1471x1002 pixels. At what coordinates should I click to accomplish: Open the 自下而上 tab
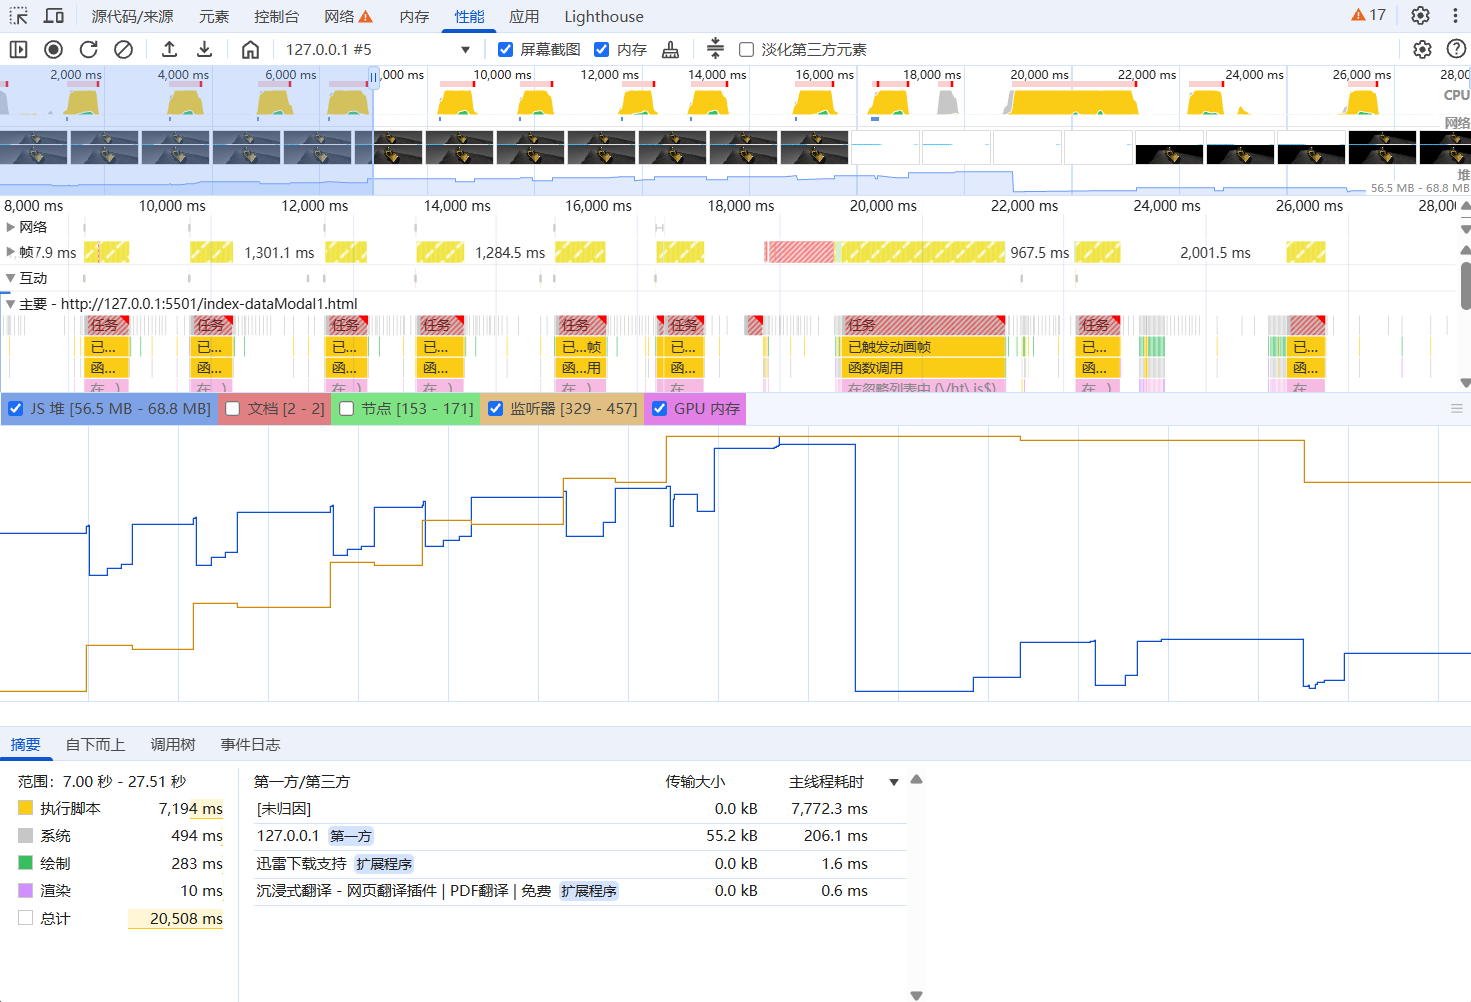[x=95, y=744]
